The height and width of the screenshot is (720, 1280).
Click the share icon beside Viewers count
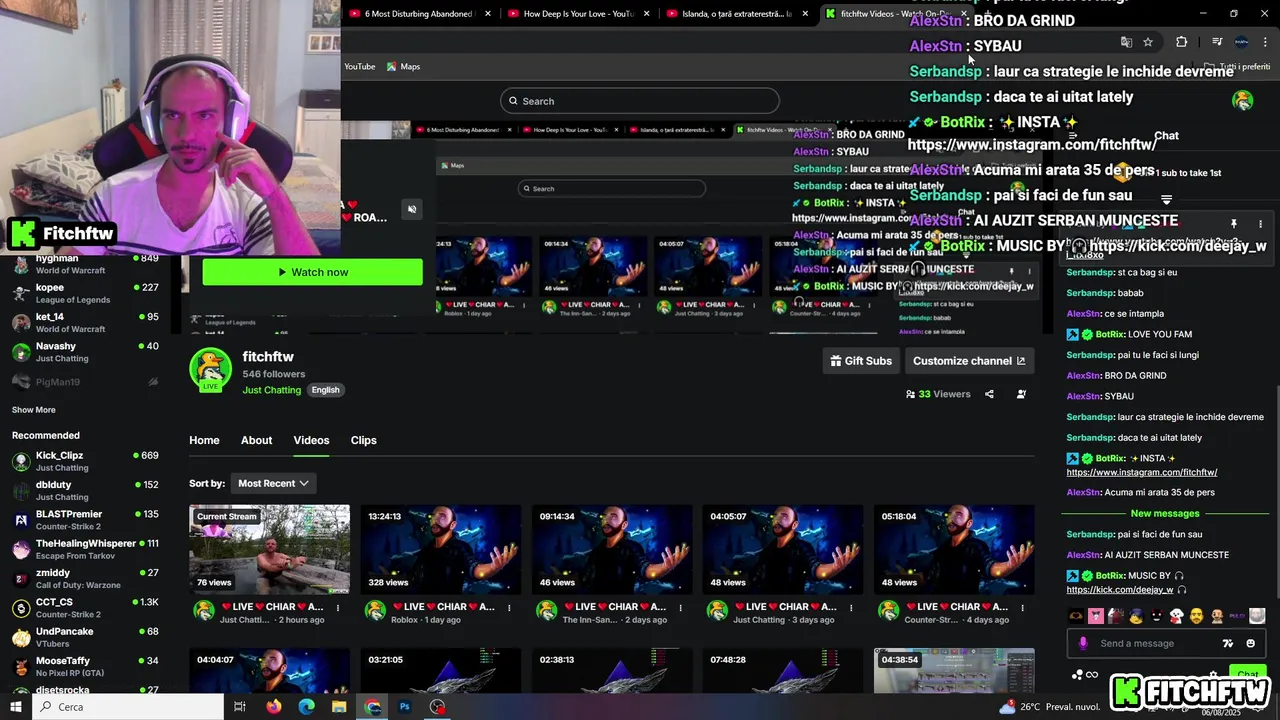click(989, 394)
